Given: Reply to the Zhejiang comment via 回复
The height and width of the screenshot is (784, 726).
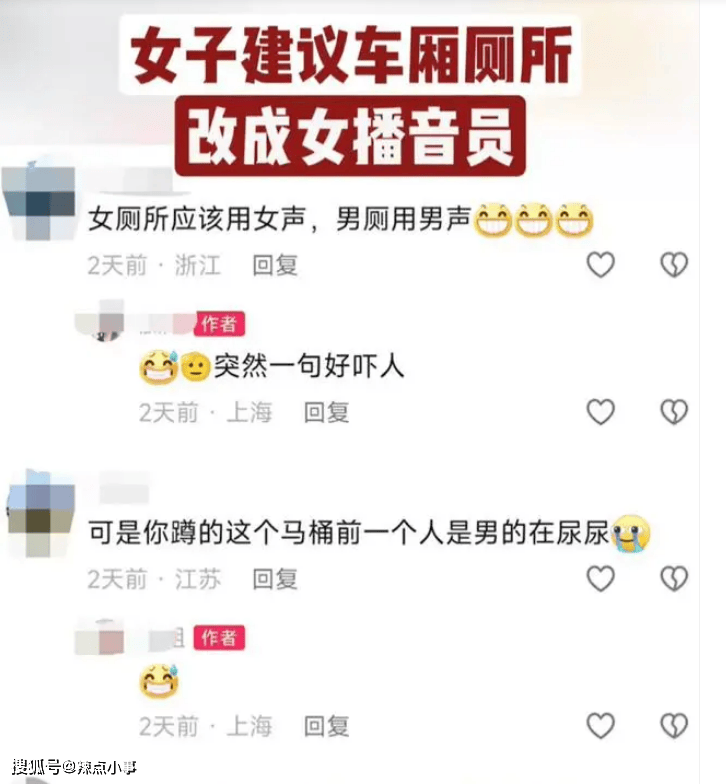Looking at the screenshot, I should click(275, 265).
